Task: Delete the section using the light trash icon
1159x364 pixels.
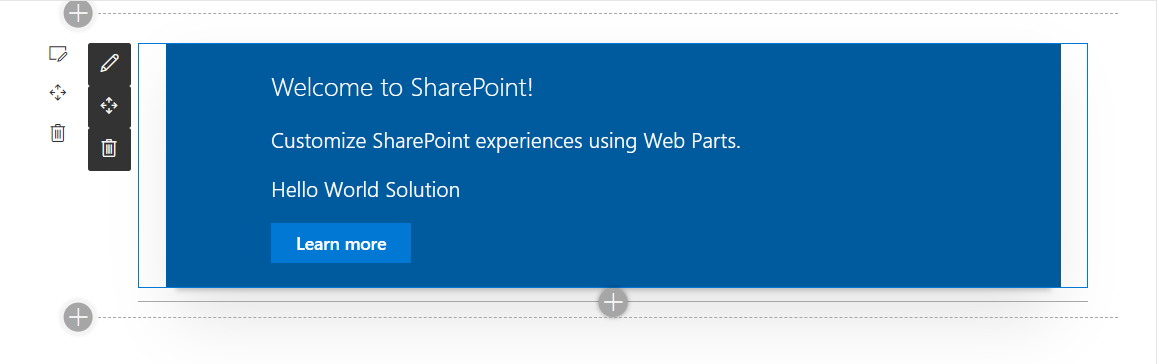Action: pyautogui.click(x=58, y=133)
